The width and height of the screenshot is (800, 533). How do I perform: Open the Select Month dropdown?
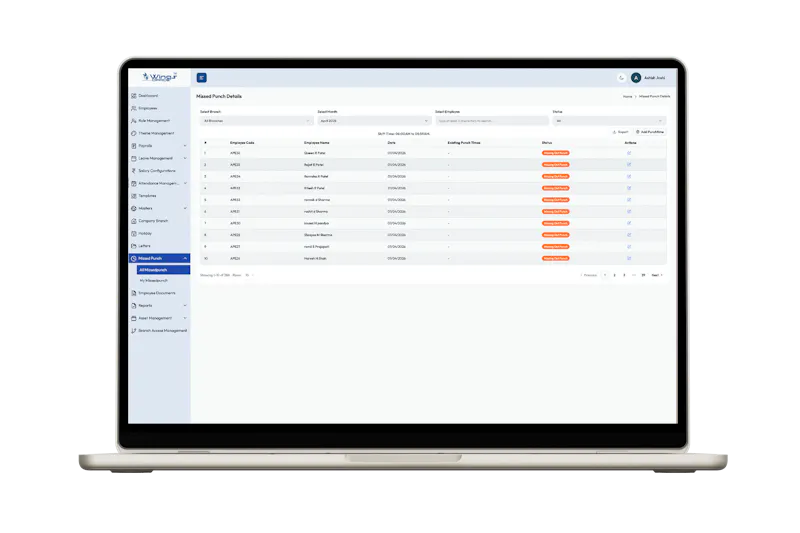(374, 121)
